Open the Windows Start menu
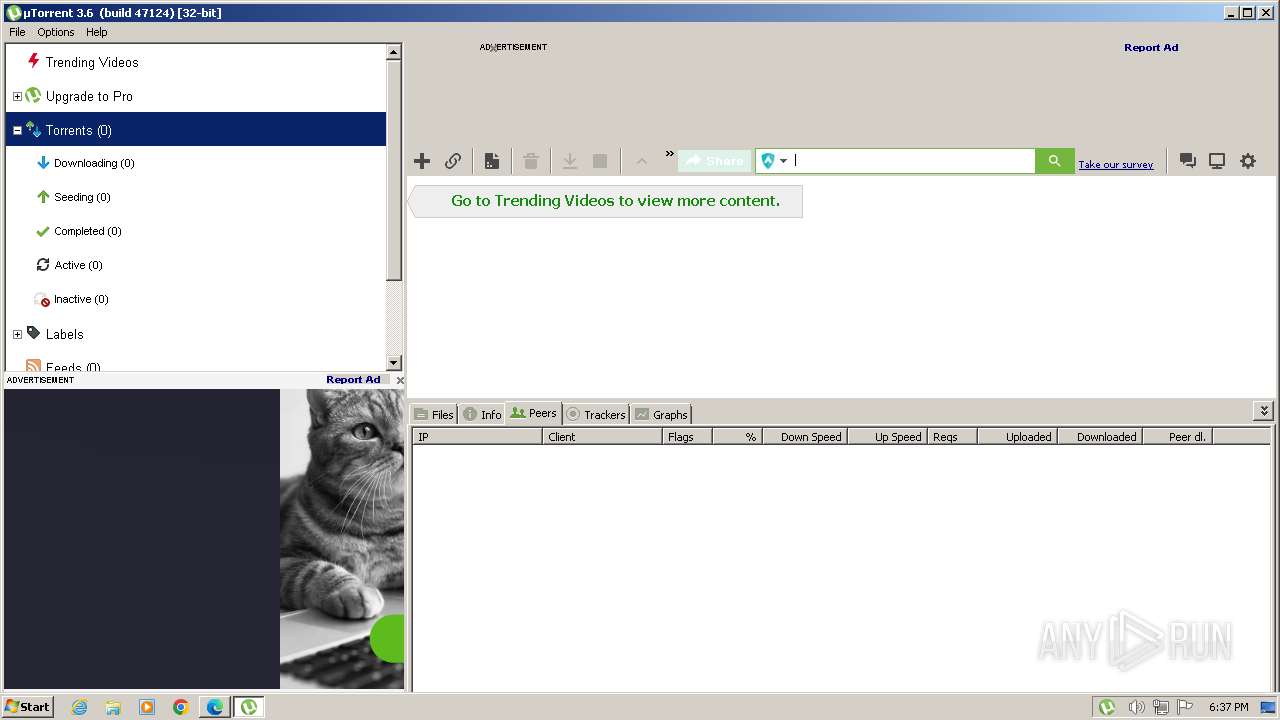1280x720 pixels. click(28, 706)
